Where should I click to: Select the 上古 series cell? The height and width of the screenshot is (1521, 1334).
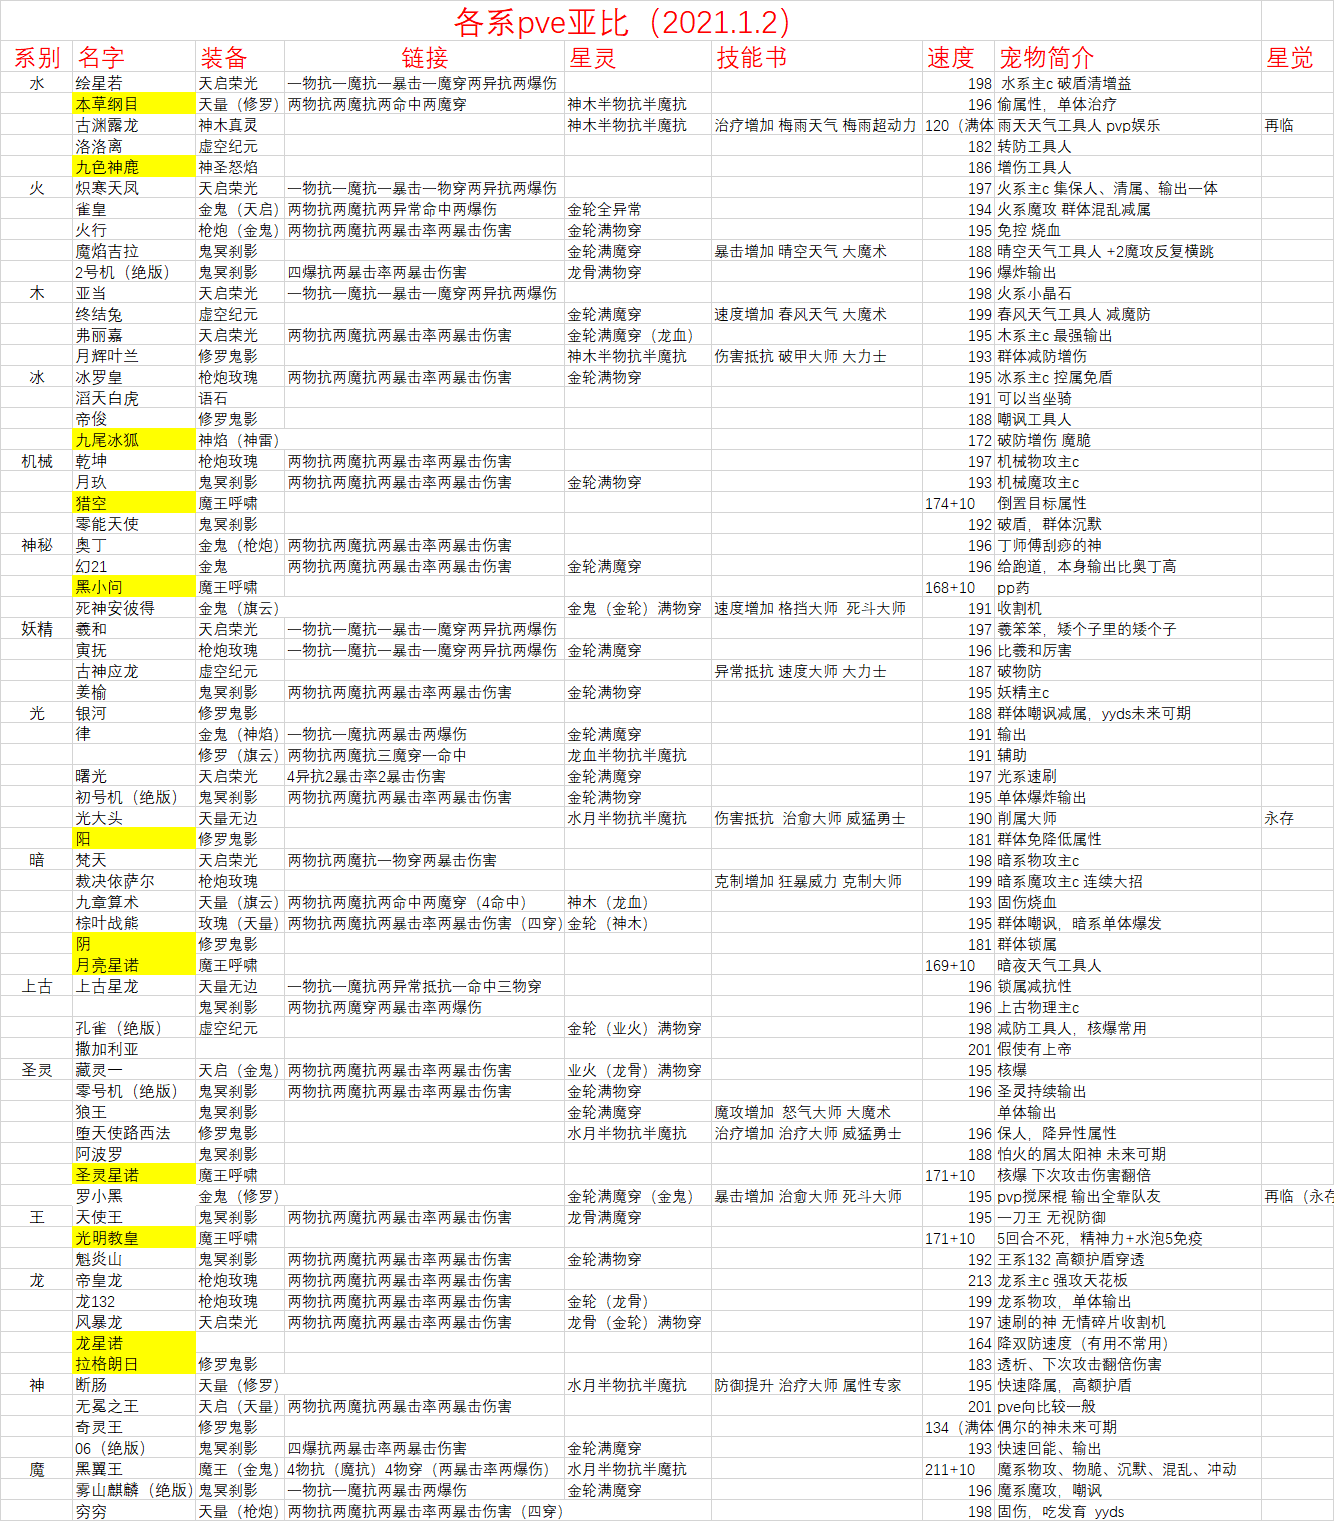pos(37,986)
